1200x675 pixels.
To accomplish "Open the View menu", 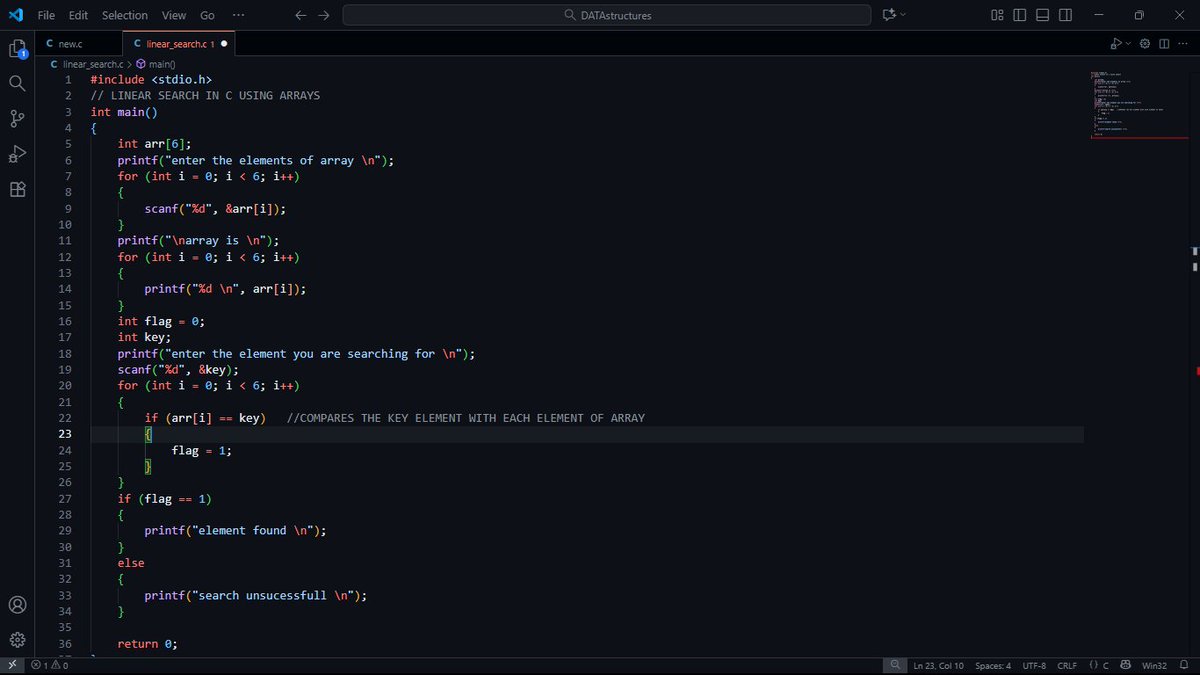I will click(174, 15).
